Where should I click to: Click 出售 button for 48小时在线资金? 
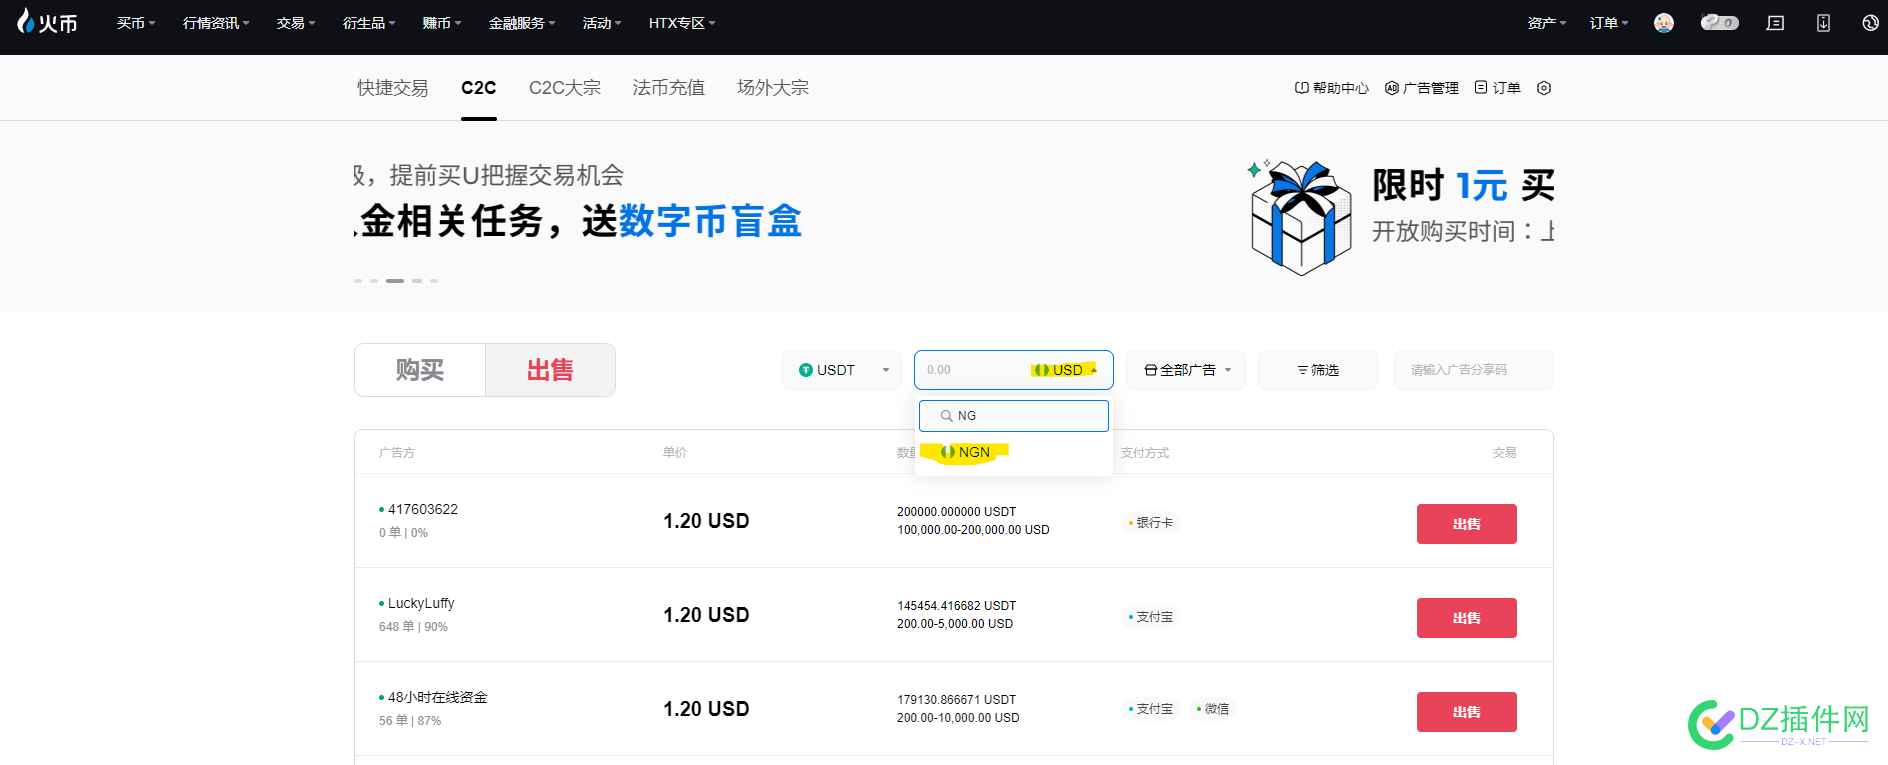[1467, 712]
